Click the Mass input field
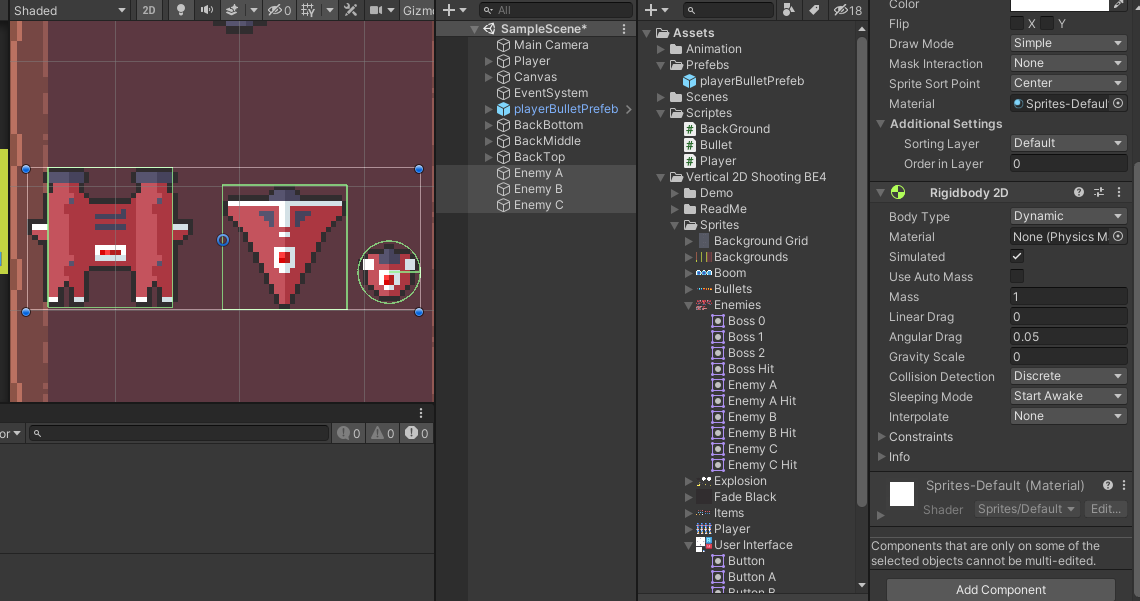The image size is (1140, 601). click(1069, 297)
